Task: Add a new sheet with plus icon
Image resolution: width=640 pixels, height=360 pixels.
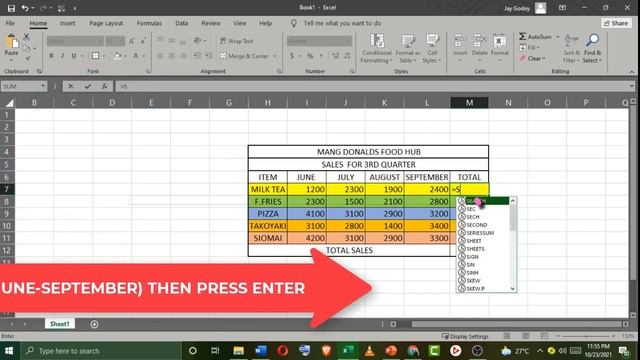Action: pos(94,324)
